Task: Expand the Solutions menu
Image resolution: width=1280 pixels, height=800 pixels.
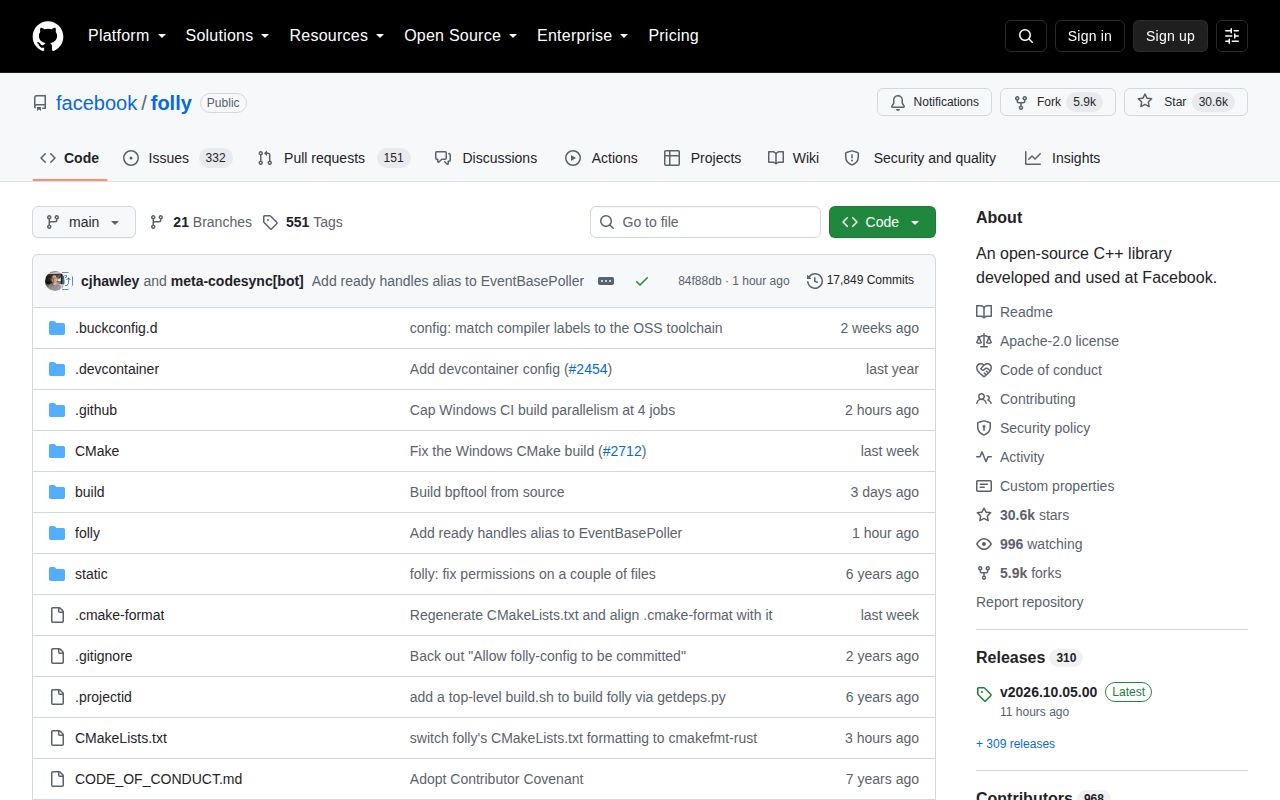Action: tap(227, 36)
